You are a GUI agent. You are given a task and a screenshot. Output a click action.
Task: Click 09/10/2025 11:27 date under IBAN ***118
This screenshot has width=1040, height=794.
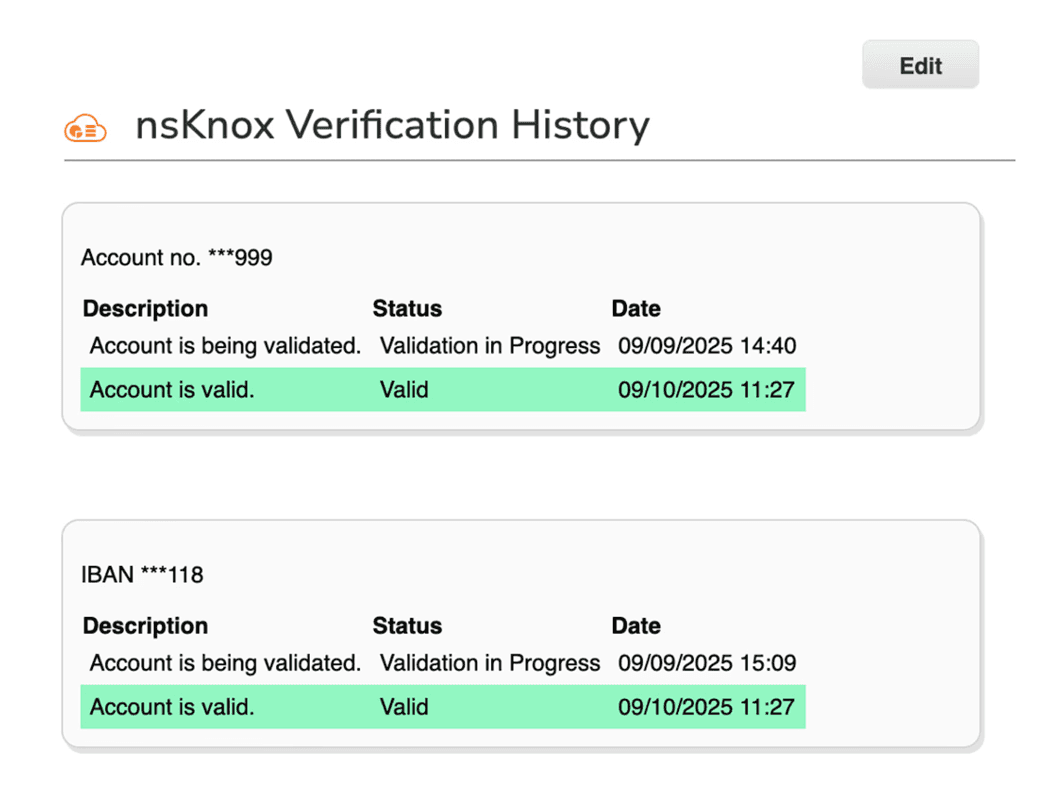pos(706,706)
